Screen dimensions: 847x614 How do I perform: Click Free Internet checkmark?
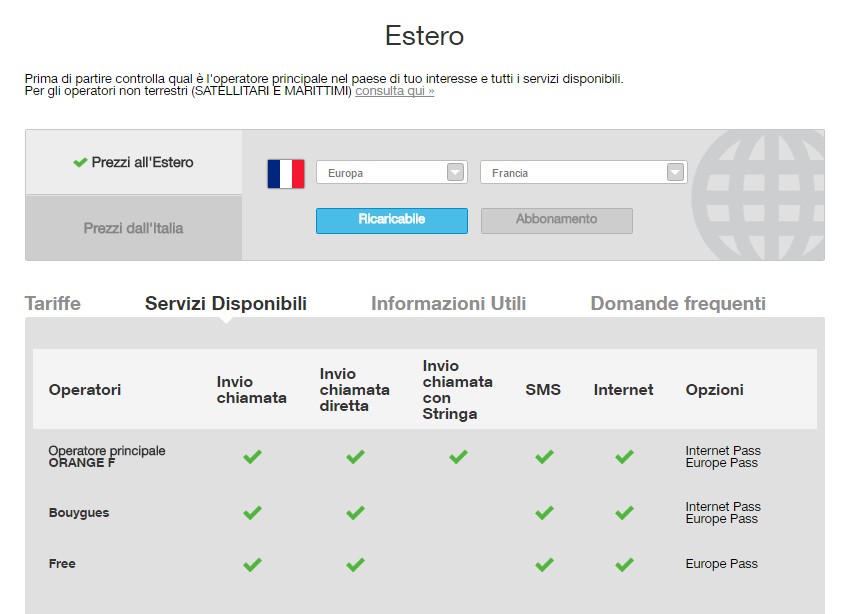click(624, 565)
